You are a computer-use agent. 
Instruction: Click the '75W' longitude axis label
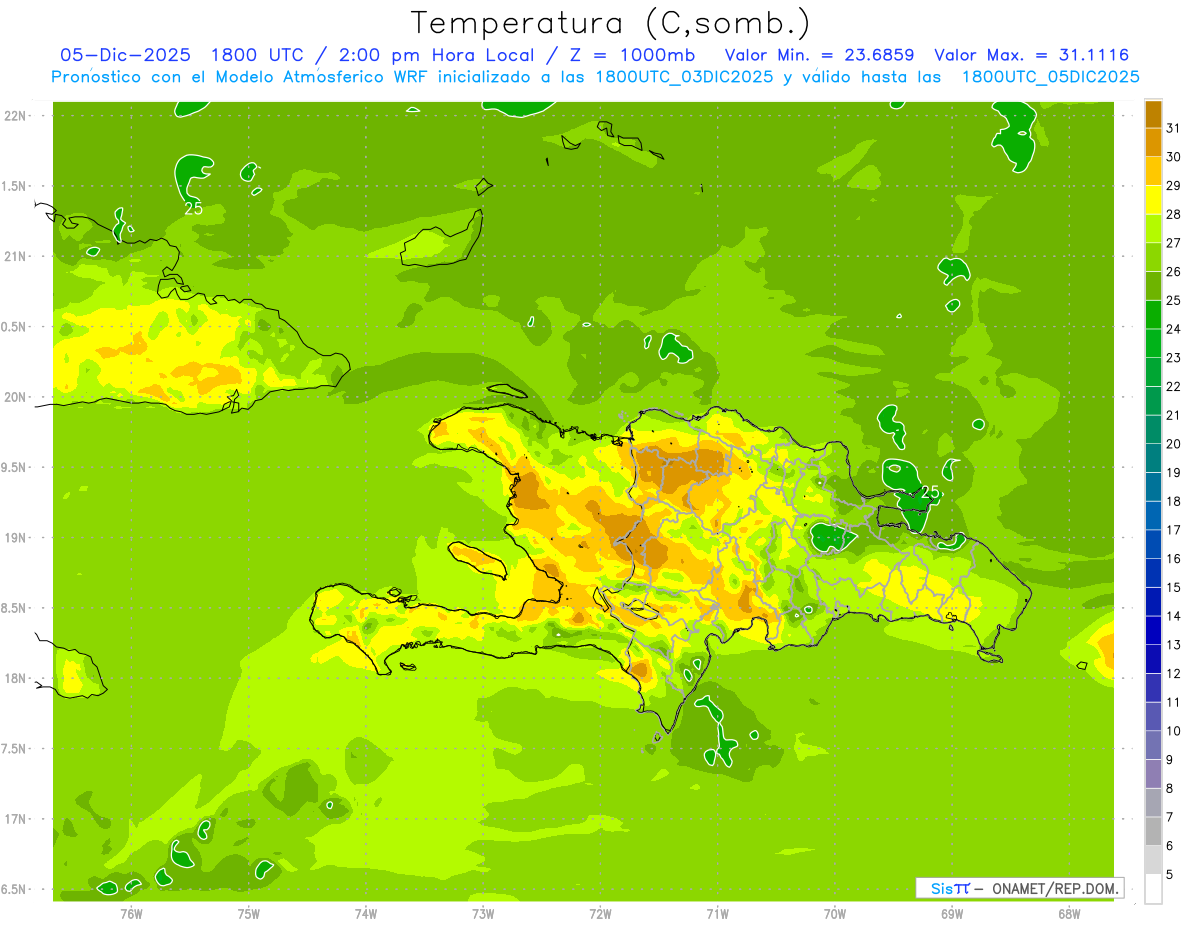point(249,914)
